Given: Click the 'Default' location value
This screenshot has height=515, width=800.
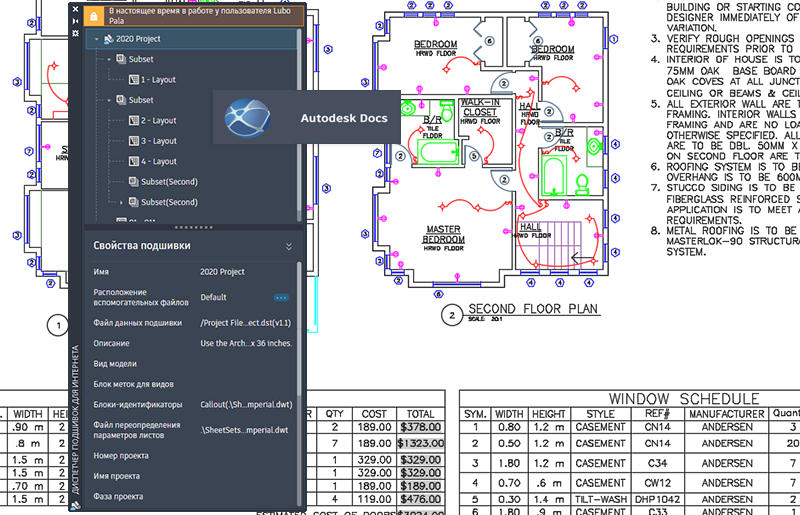Looking at the screenshot, I should click(x=213, y=298).
